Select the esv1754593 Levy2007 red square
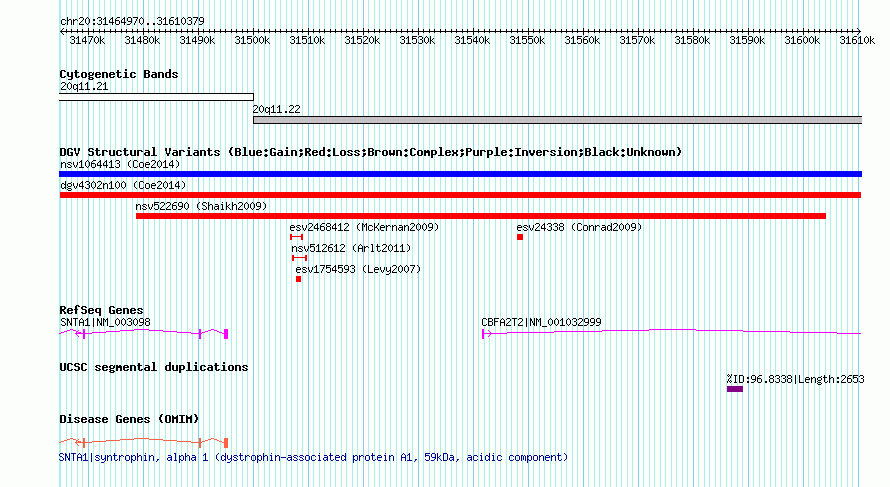 pos(299,279)
